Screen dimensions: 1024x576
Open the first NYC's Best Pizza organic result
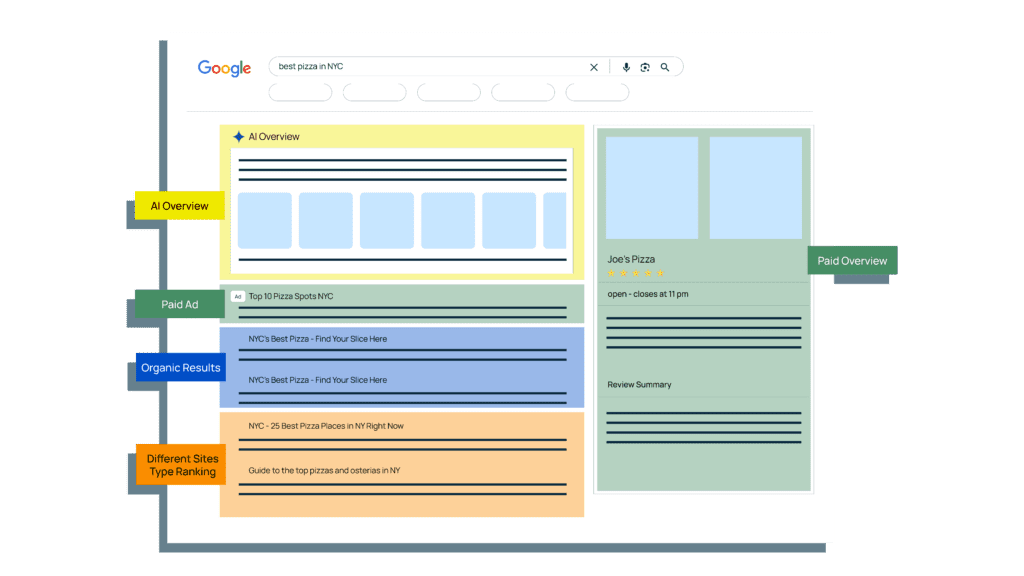317,339
